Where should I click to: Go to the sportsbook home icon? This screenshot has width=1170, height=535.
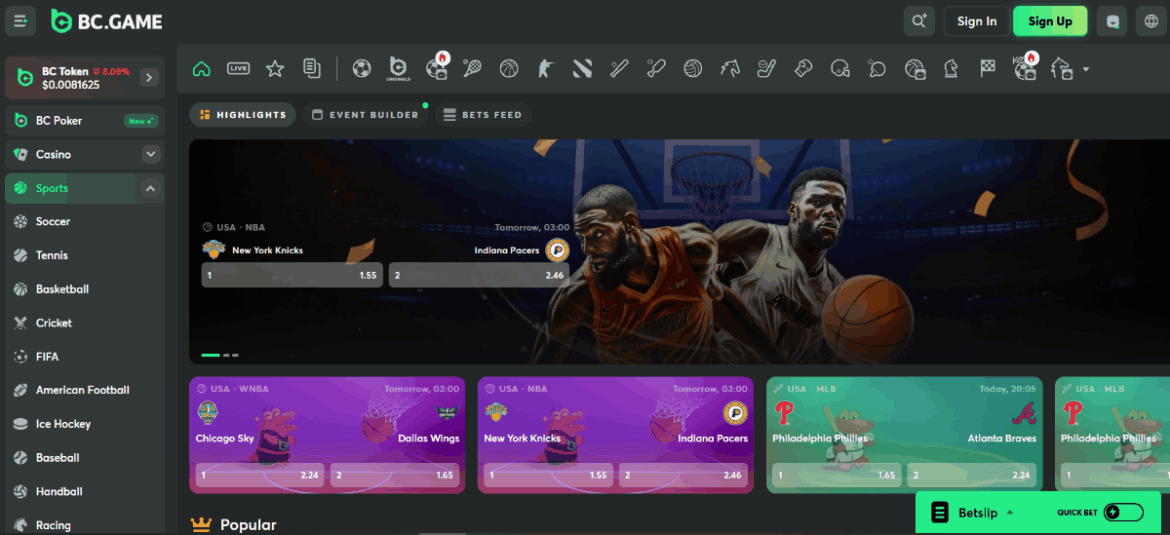click(201, 69)
